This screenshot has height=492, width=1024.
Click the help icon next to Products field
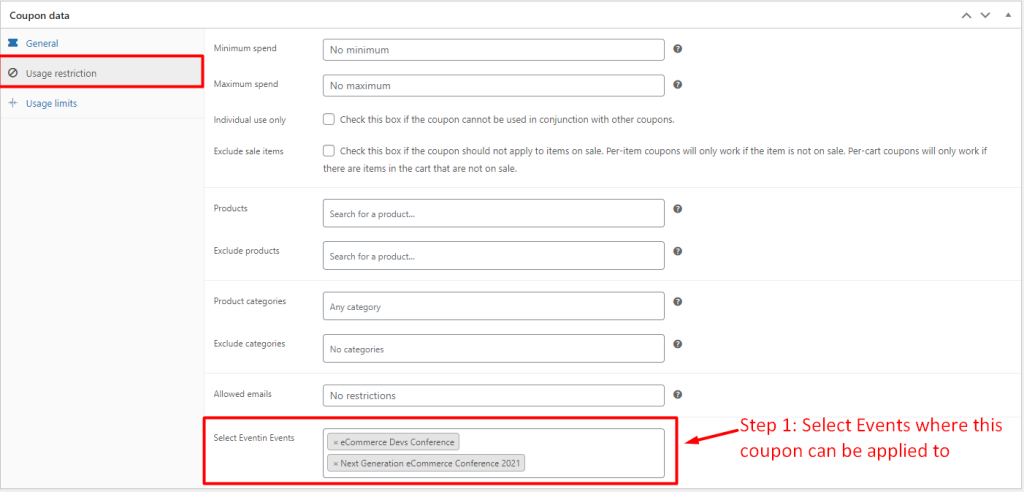click(678, 208)
